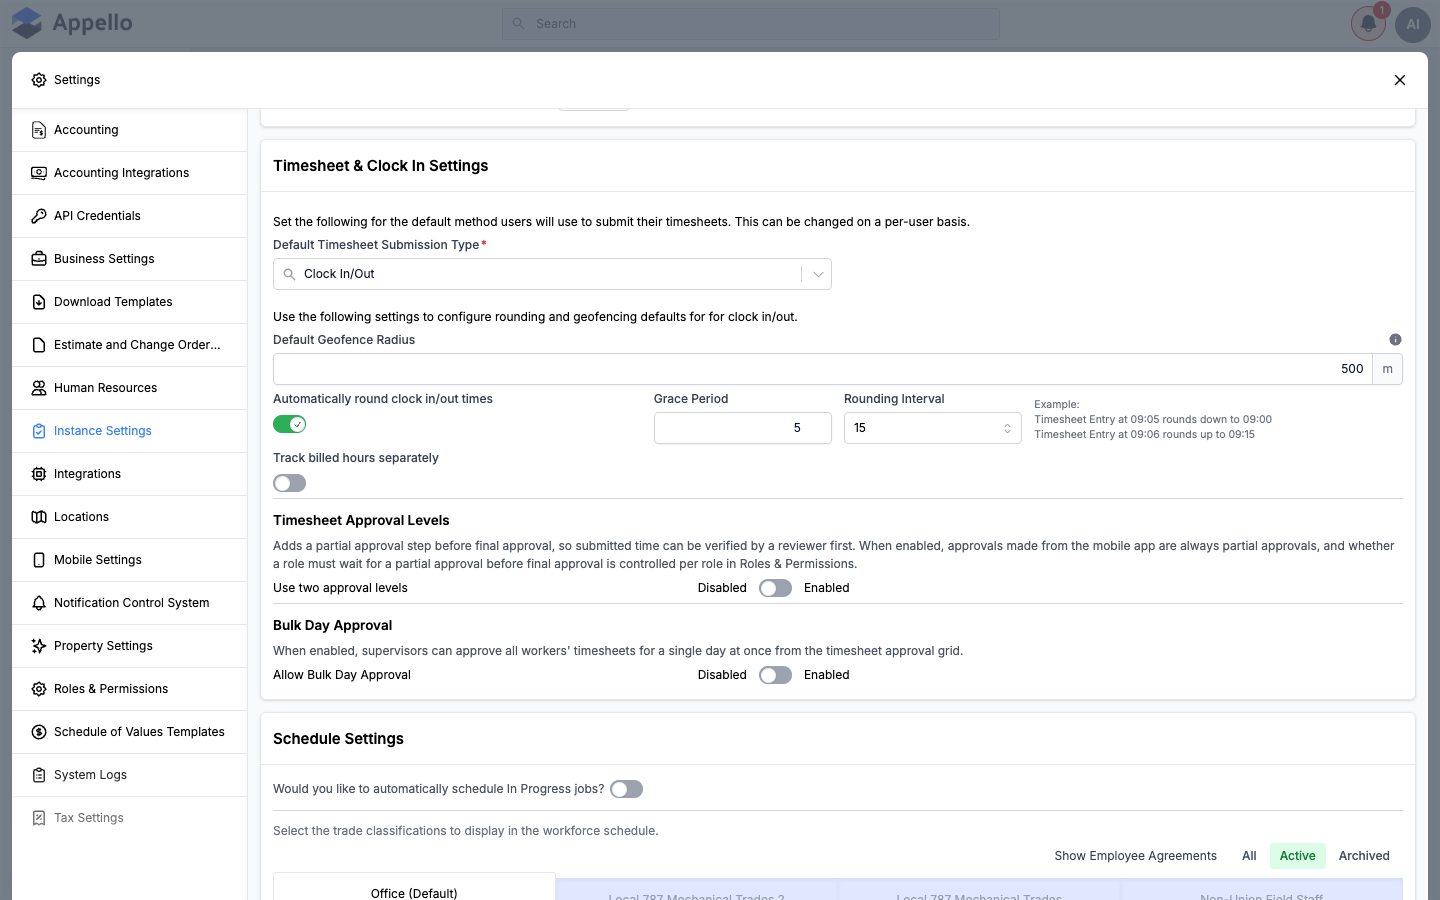The image size is (1440, 900).
Task: Click the Schedule of Values dollar icon
Action: [x=39, y=732]
